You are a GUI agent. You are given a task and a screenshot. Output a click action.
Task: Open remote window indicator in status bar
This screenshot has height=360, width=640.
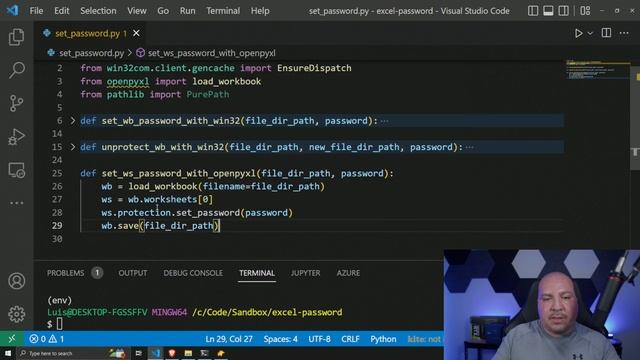point(12,339)
